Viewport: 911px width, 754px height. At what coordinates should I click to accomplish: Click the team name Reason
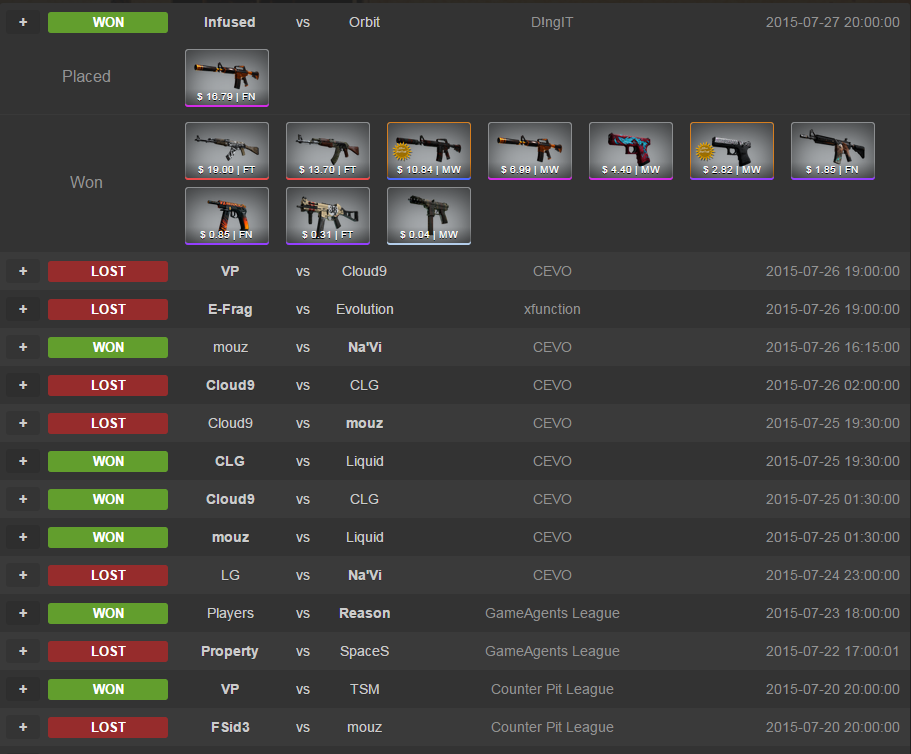(x=364, y=613)
